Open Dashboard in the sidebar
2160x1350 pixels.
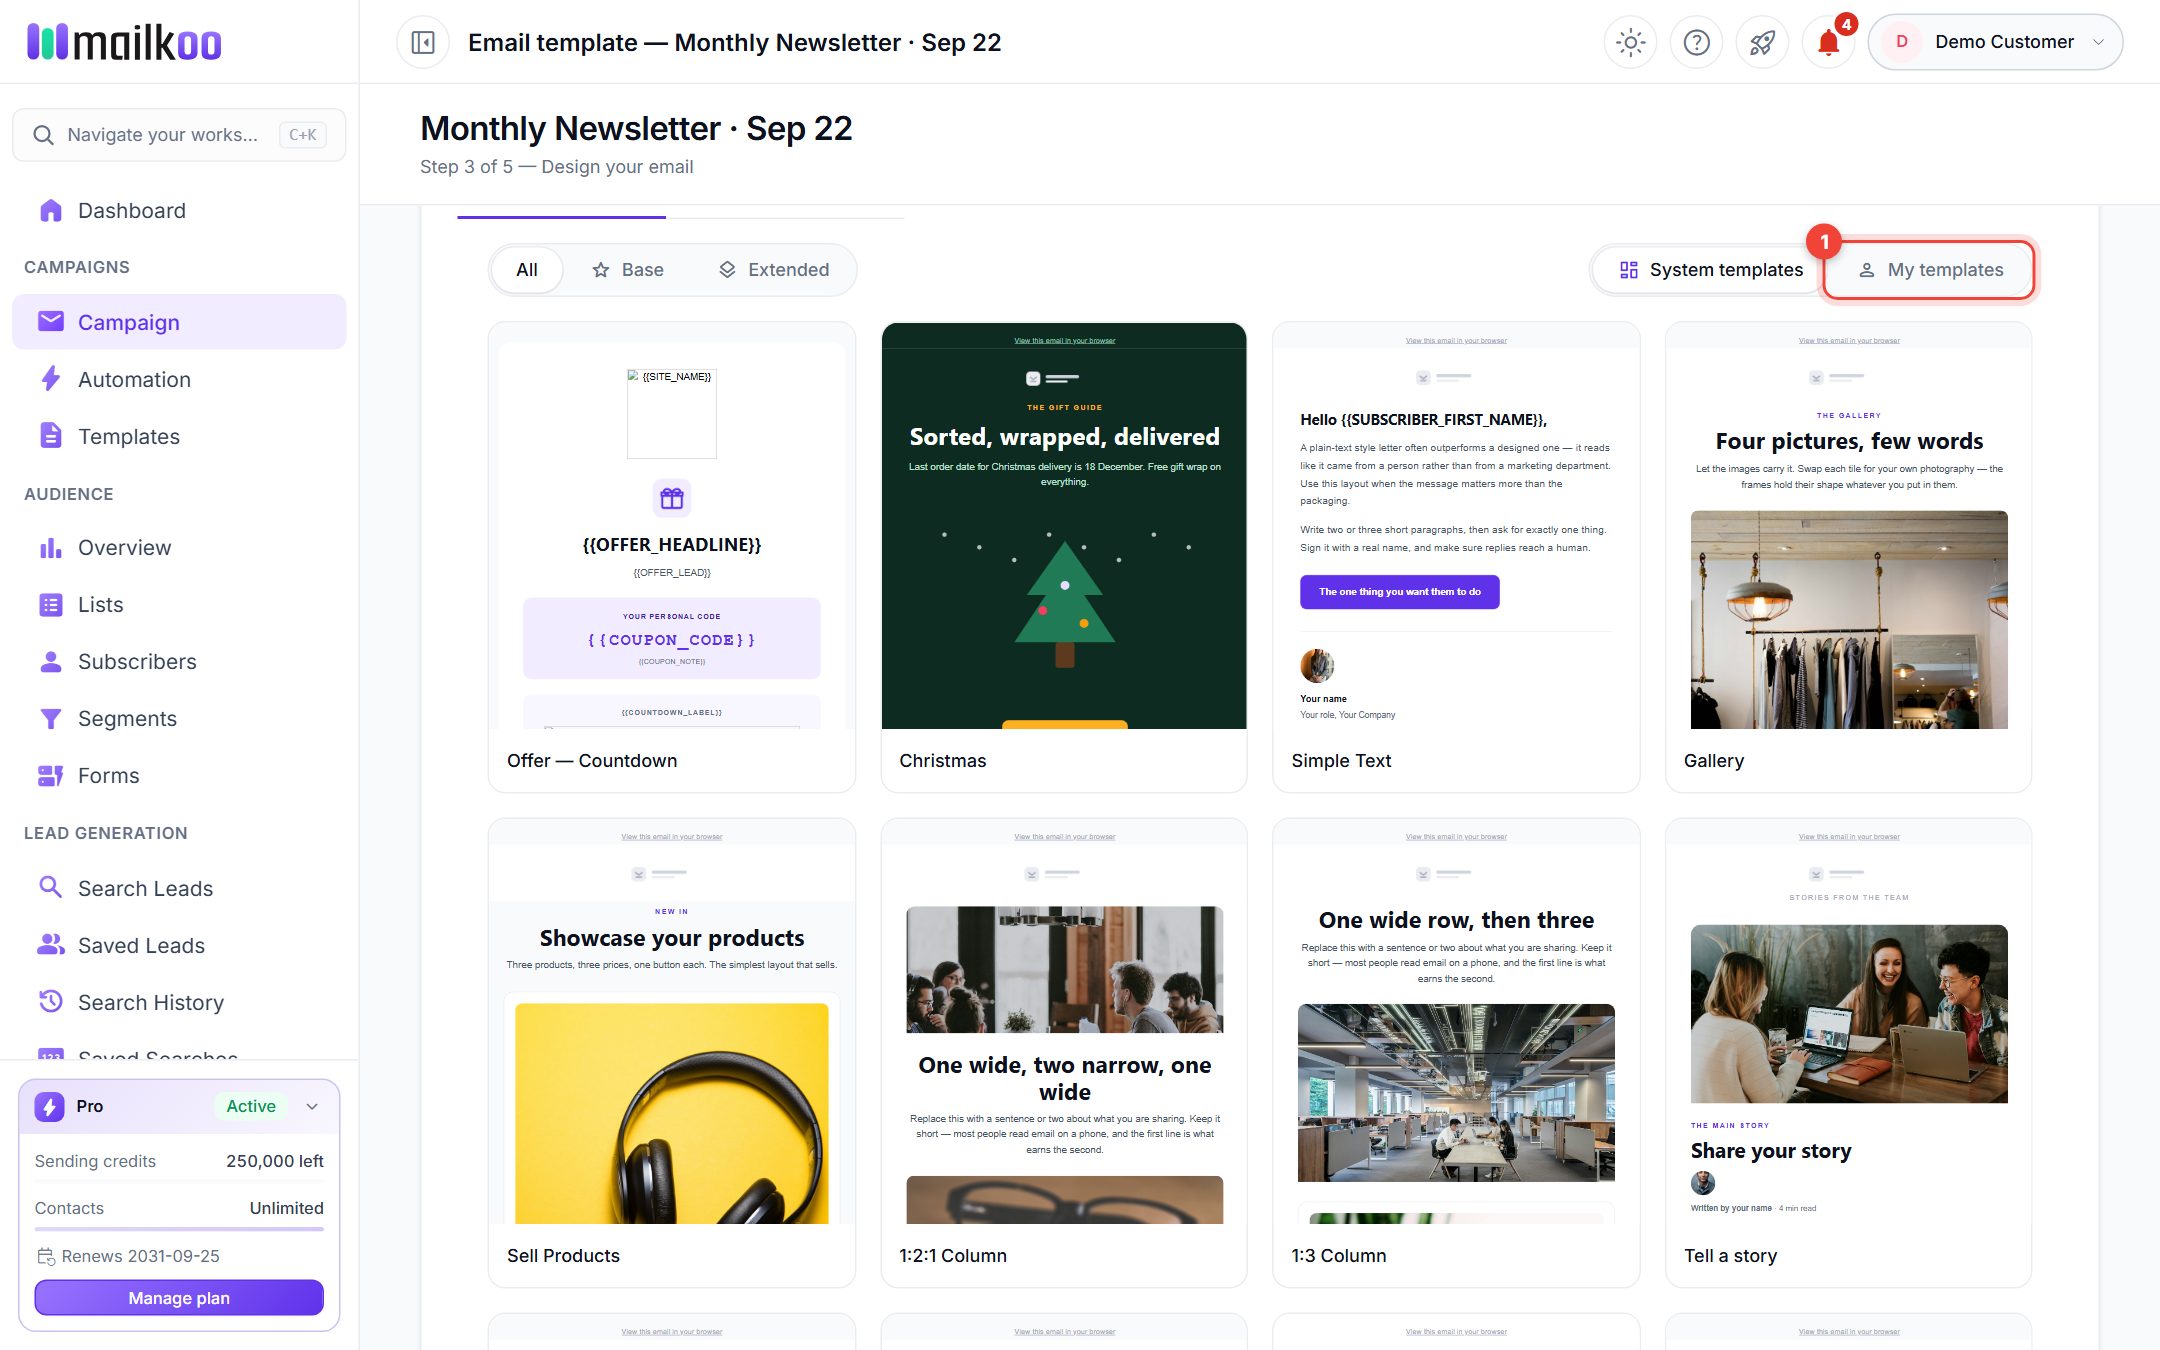179,210
